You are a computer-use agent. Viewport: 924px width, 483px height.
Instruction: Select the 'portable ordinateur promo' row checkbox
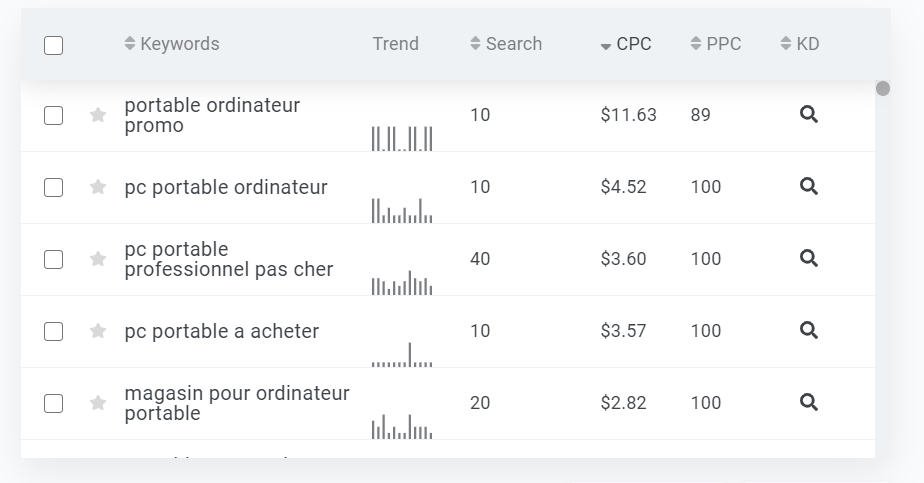(54, 116)
